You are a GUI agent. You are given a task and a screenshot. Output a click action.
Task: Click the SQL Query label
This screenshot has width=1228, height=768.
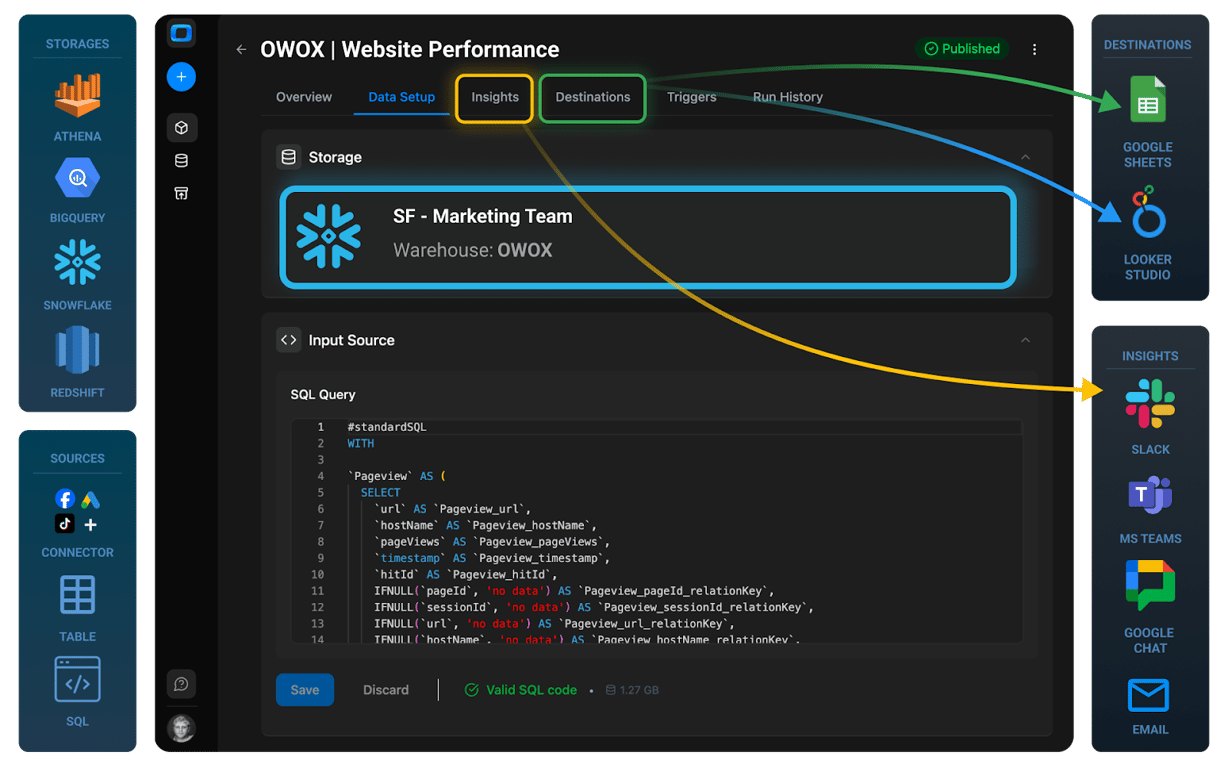tap(323, 395)
